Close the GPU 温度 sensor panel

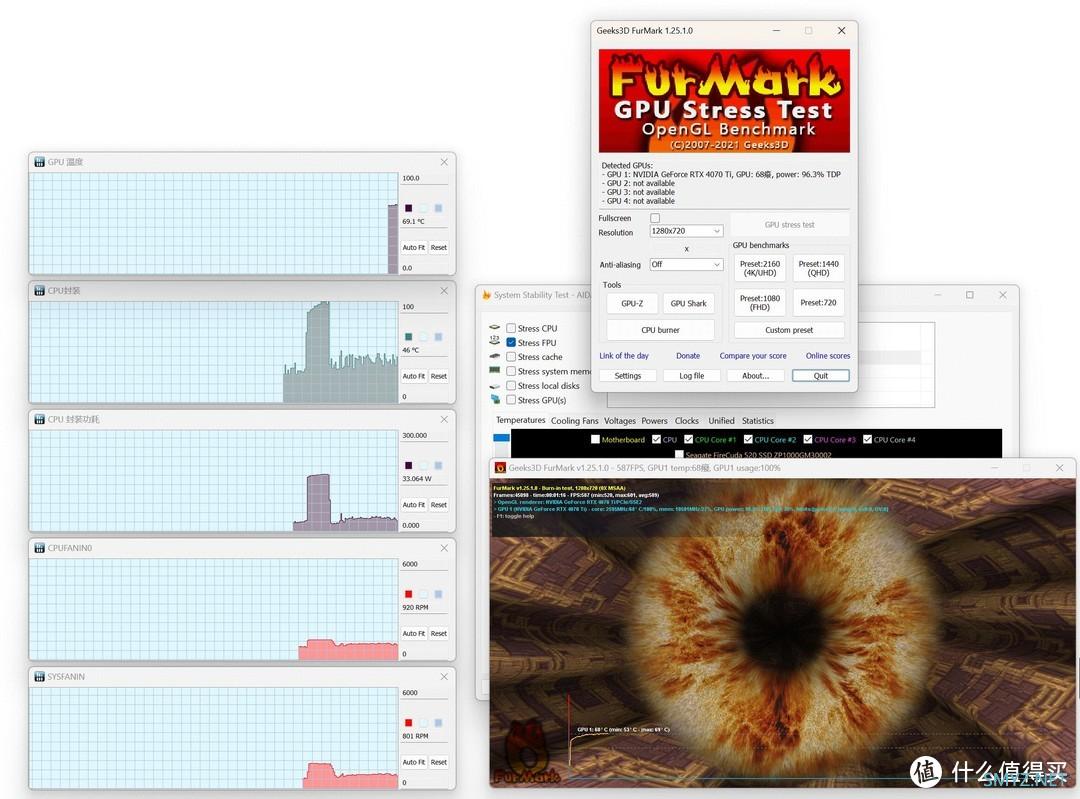(444, 162)
